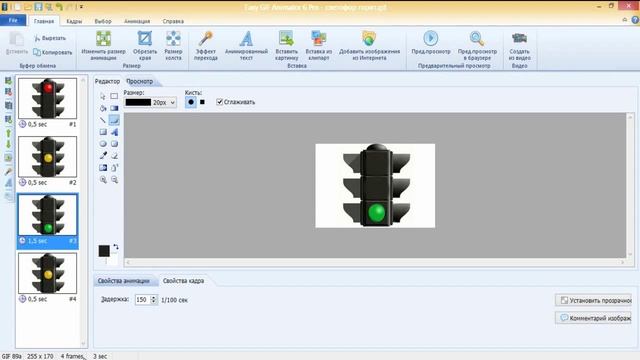Select the text A tool in palette
Viewport: 640px width, 360px height.
[x=114, y=132]
